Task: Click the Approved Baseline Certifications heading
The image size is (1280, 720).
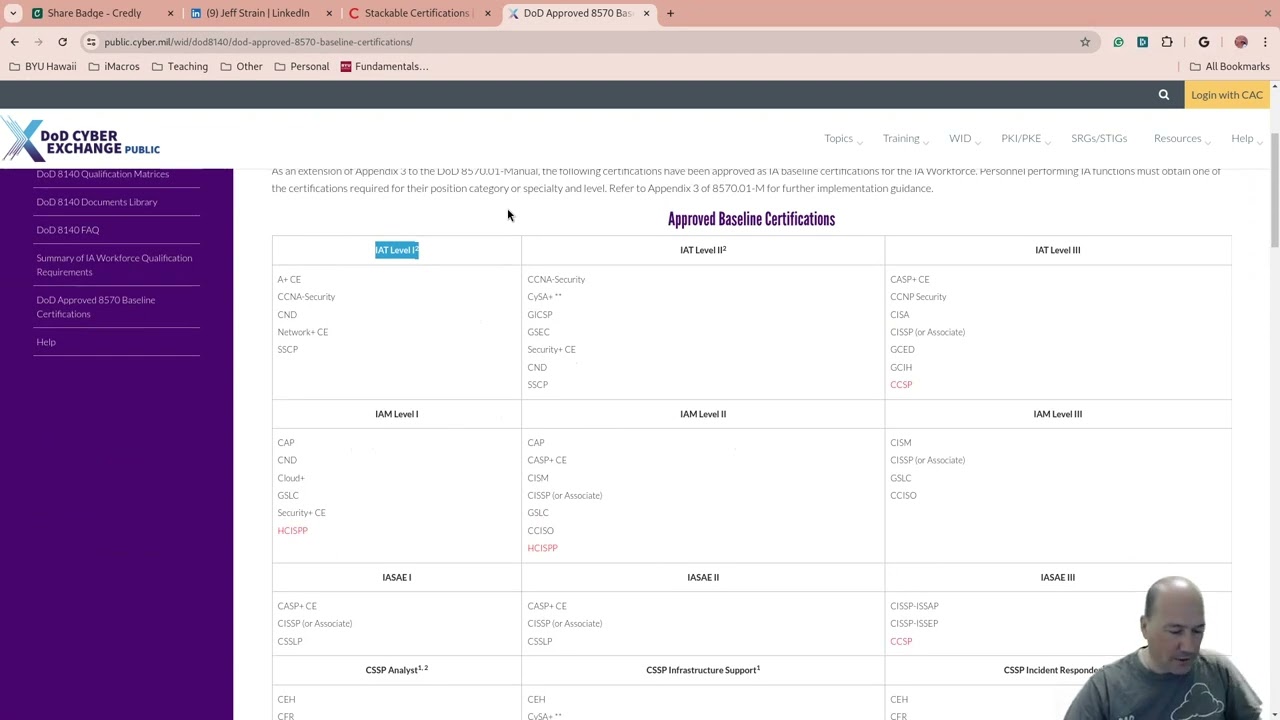Action: pyautogui.click(x=751, y=219)
